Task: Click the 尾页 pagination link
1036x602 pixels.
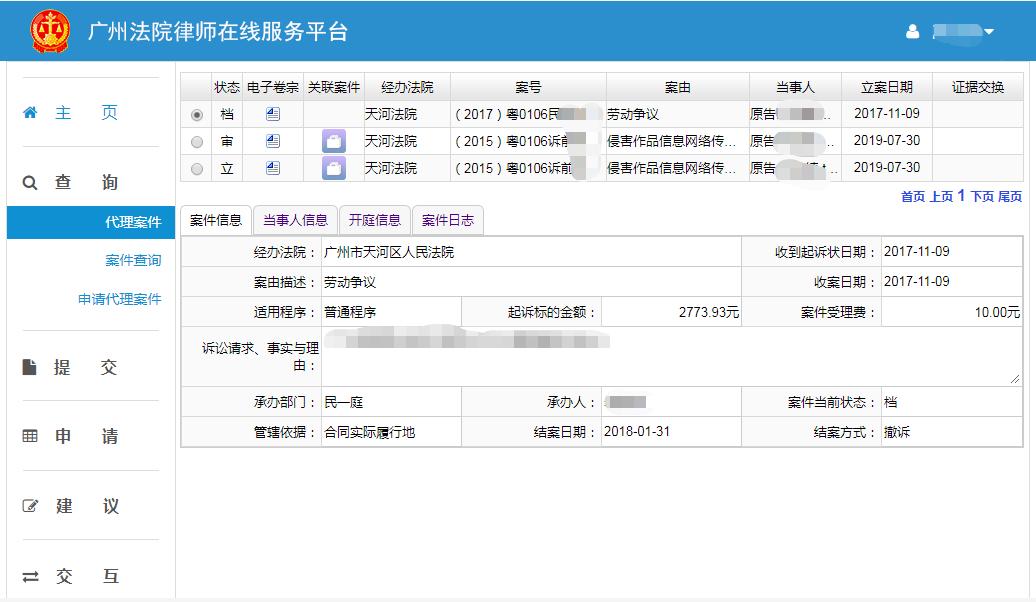Action: 1010,196
